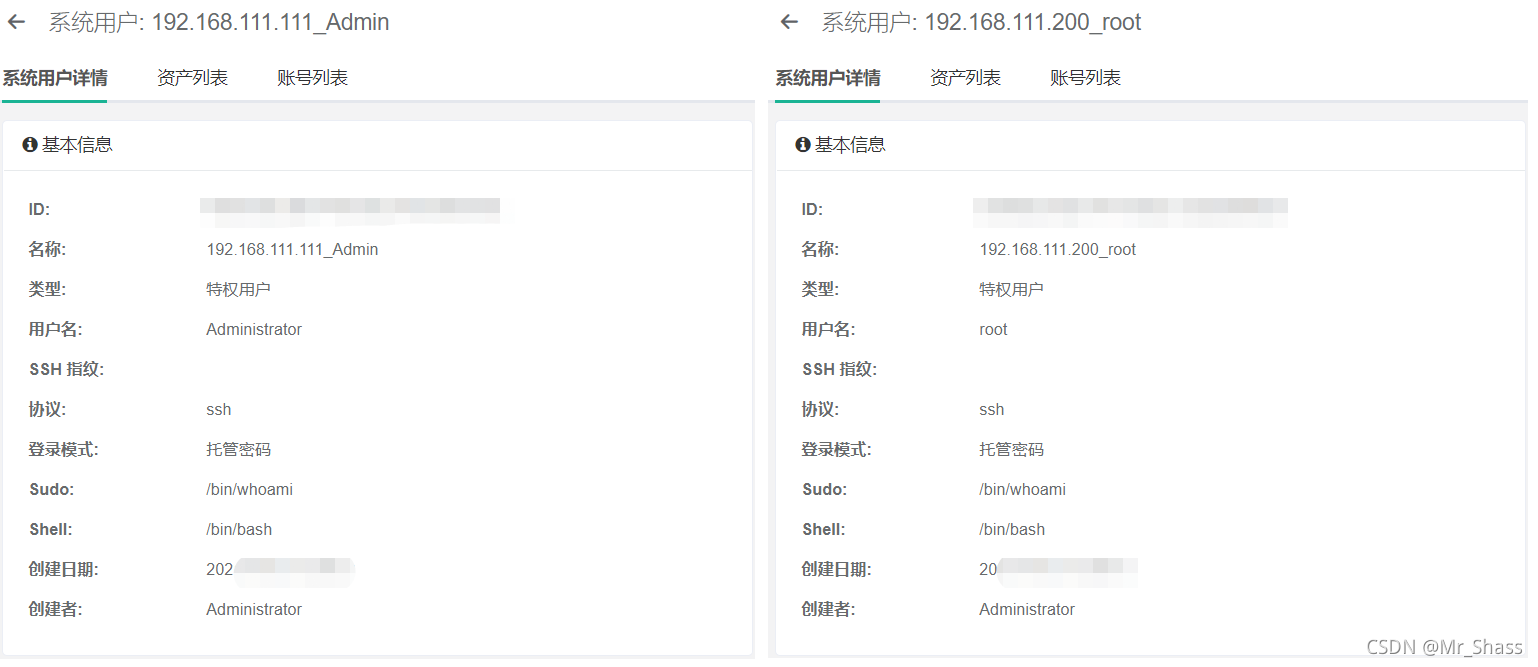1538x667 pixels.
Task: Click the 创建者 Administrator value on the right panel
Action: [1027, 609]
